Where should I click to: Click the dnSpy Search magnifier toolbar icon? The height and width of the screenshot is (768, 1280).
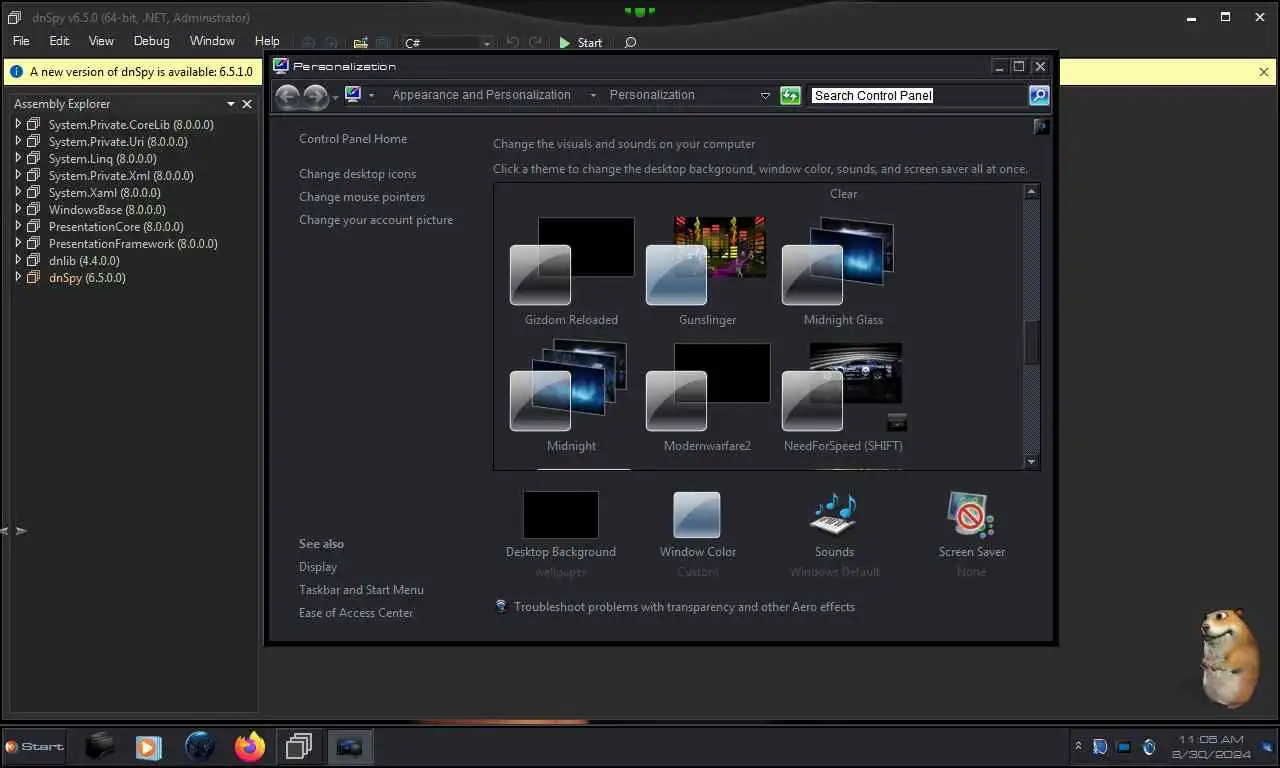[630, 43]
